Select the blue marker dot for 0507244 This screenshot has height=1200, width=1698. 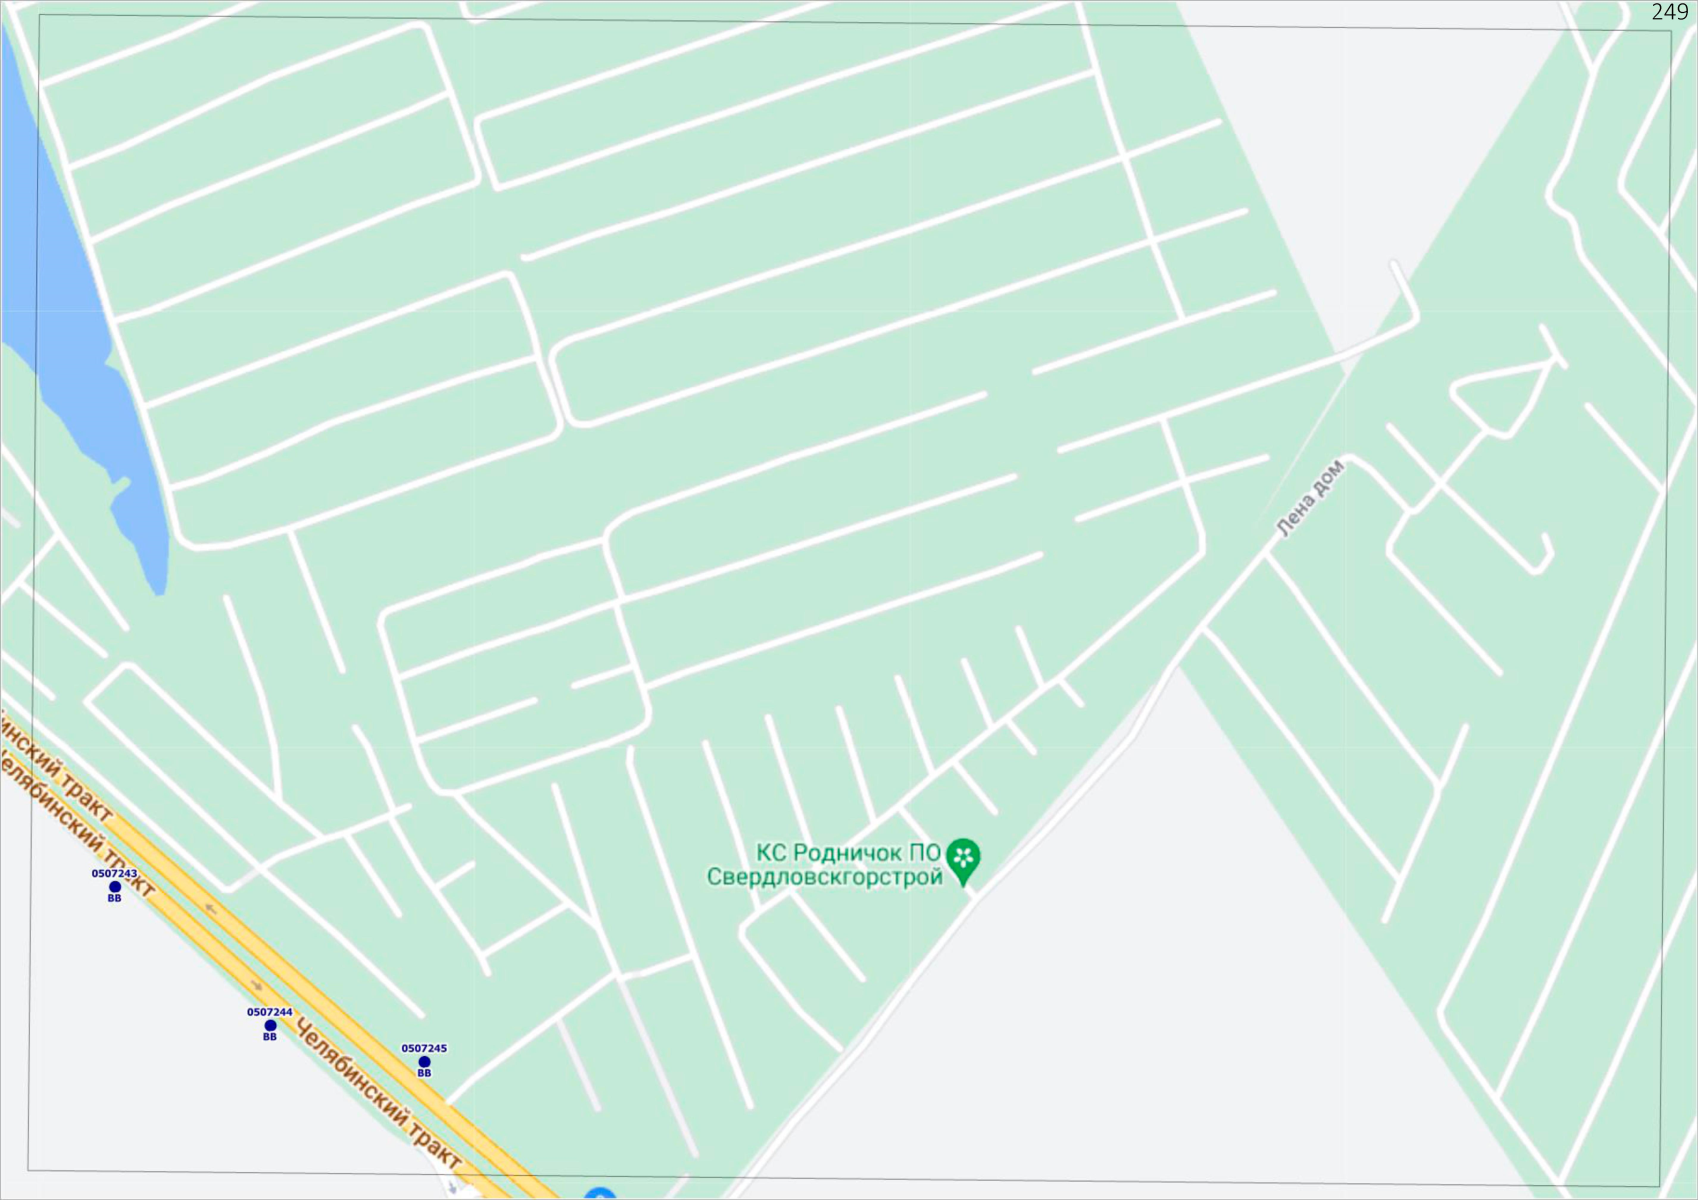pos(270,1026)
